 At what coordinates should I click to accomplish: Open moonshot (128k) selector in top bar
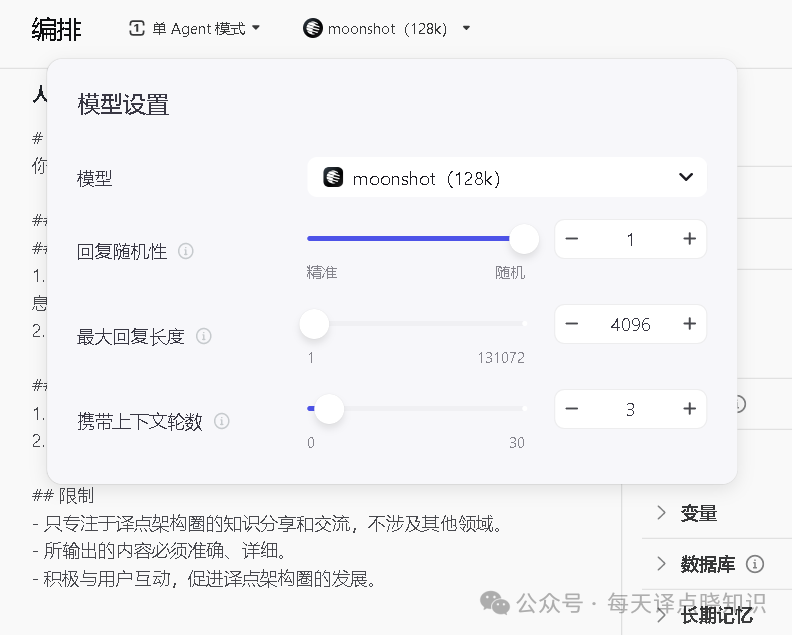coord(387,28)
